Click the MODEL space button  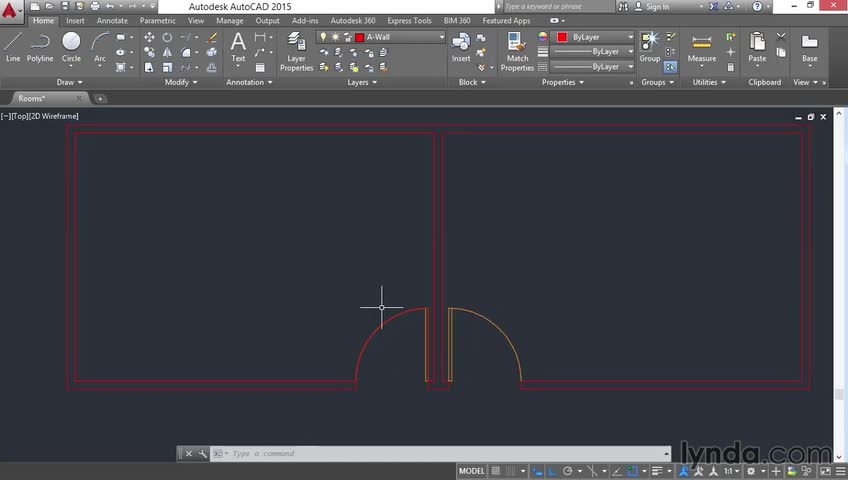pos(472,471)
